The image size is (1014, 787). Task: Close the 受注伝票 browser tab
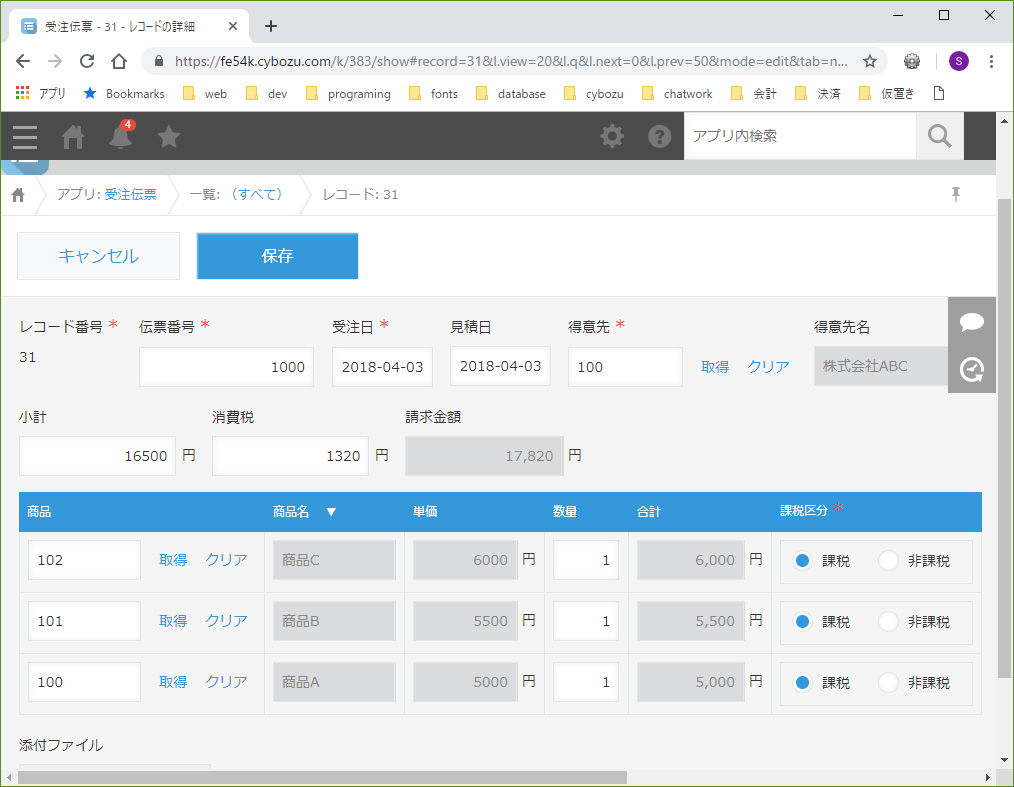(233, 26)
